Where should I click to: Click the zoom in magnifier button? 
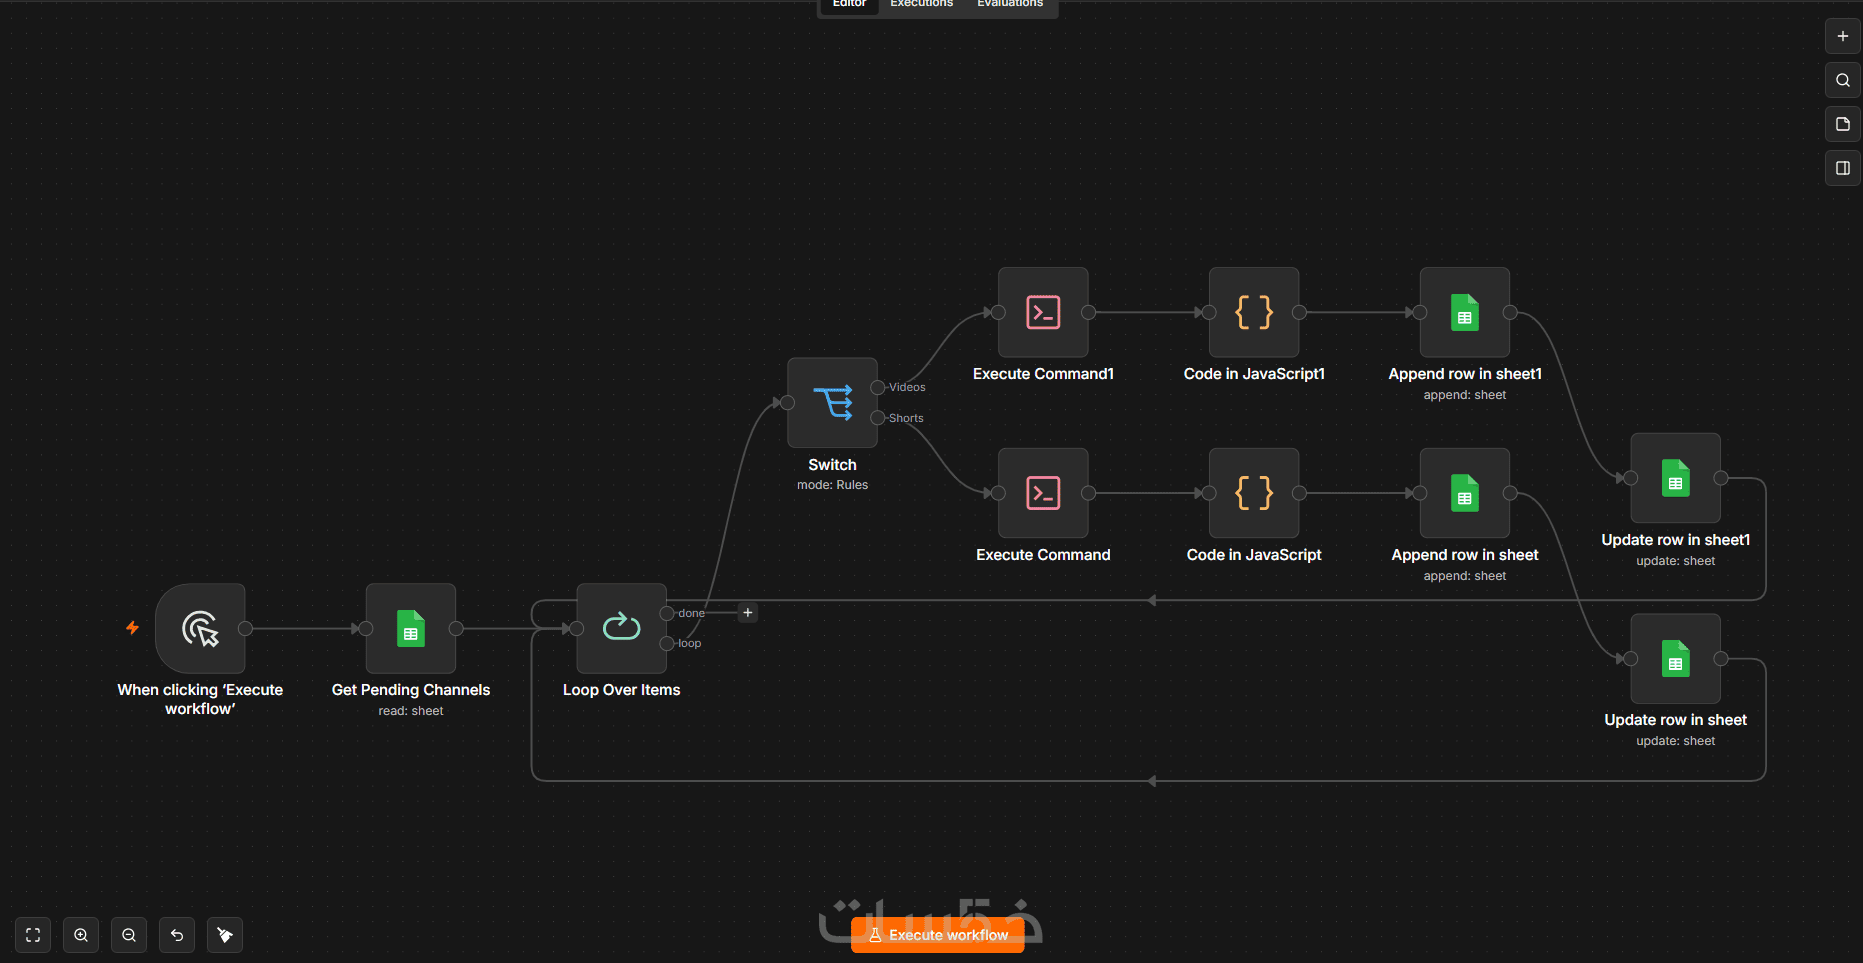81,935
